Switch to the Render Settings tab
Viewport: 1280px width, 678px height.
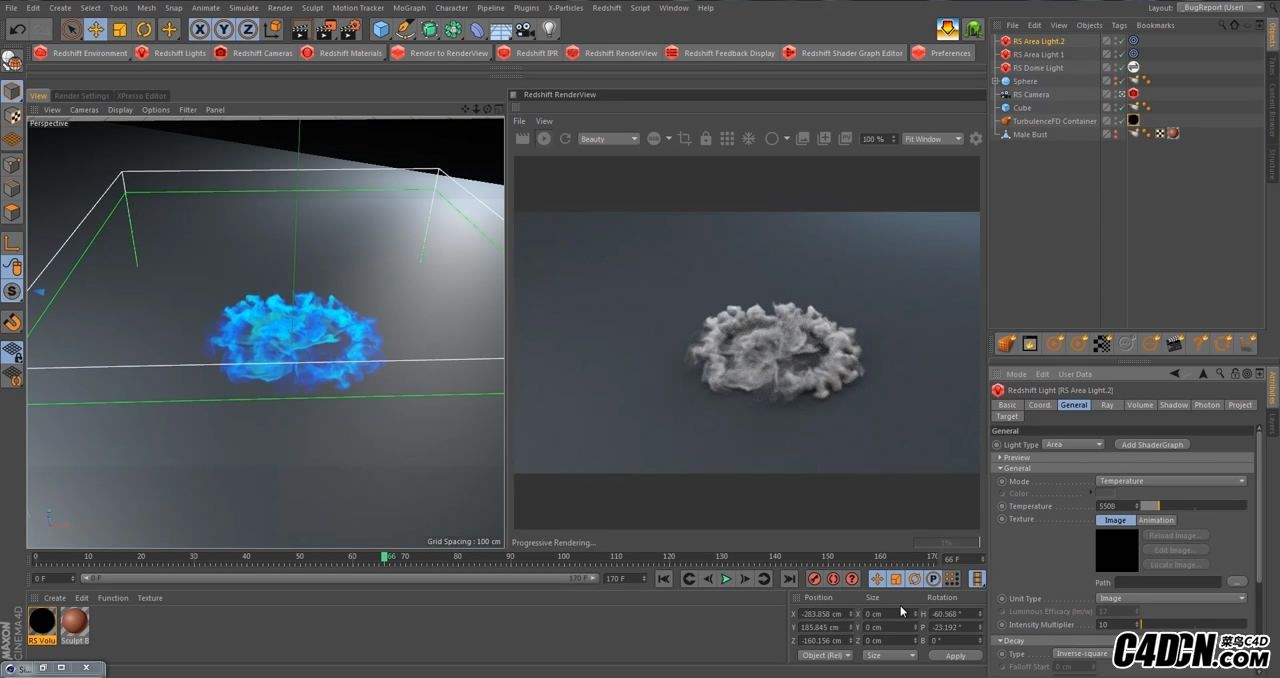(82, 96)
